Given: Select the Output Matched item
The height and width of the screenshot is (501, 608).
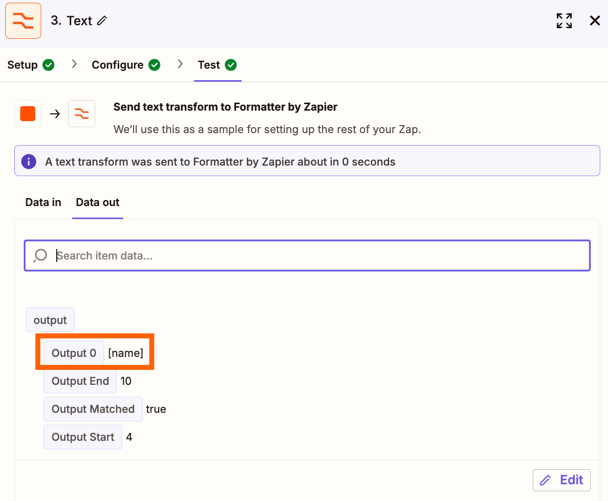Looking at the screenshot, I should tap(93, 409).
